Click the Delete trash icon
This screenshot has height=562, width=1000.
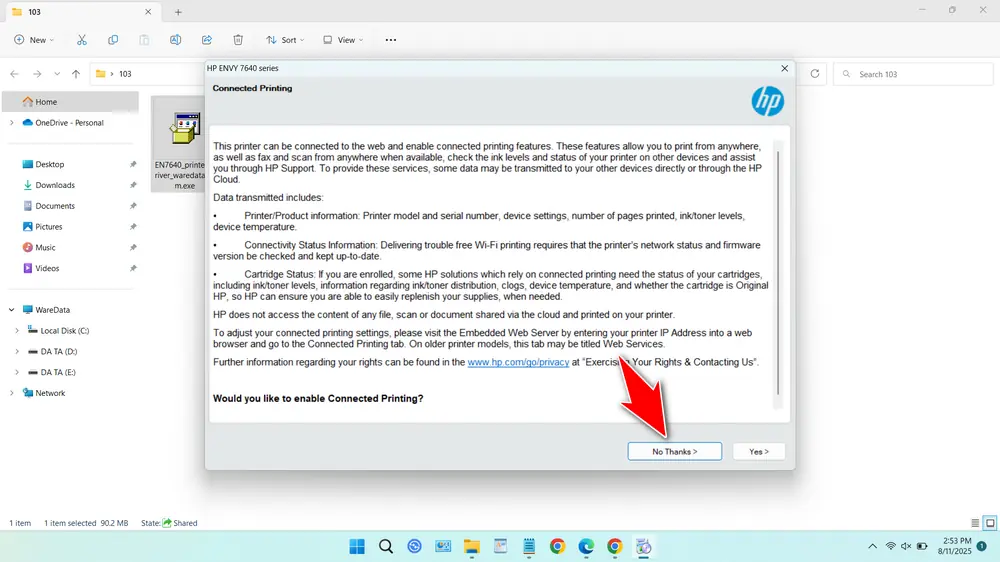click(x=238, y=40)
